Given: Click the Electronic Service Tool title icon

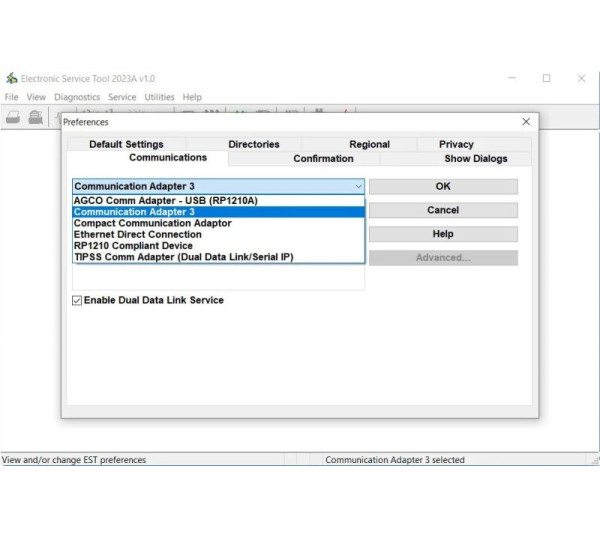Looking at the screenshot, I should coord(11,79).
